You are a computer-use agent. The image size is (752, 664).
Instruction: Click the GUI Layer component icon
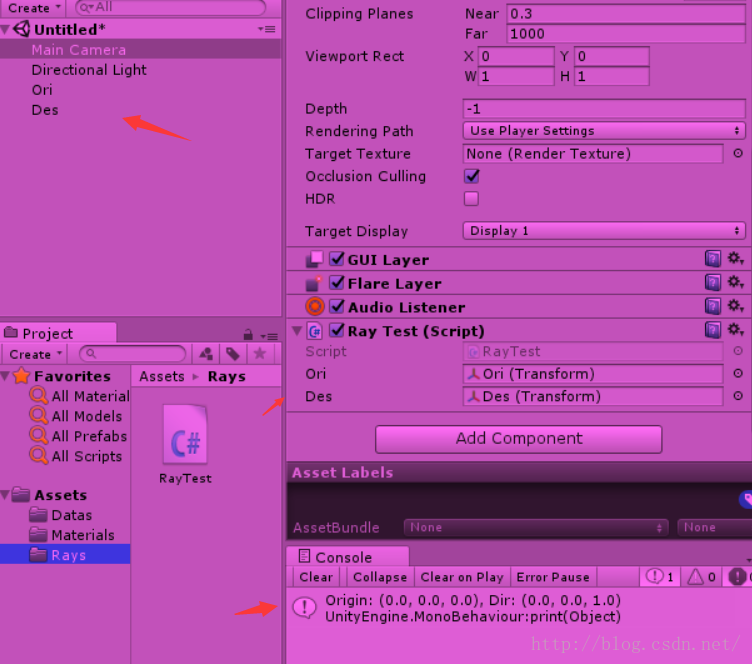[x=314, y=259]
